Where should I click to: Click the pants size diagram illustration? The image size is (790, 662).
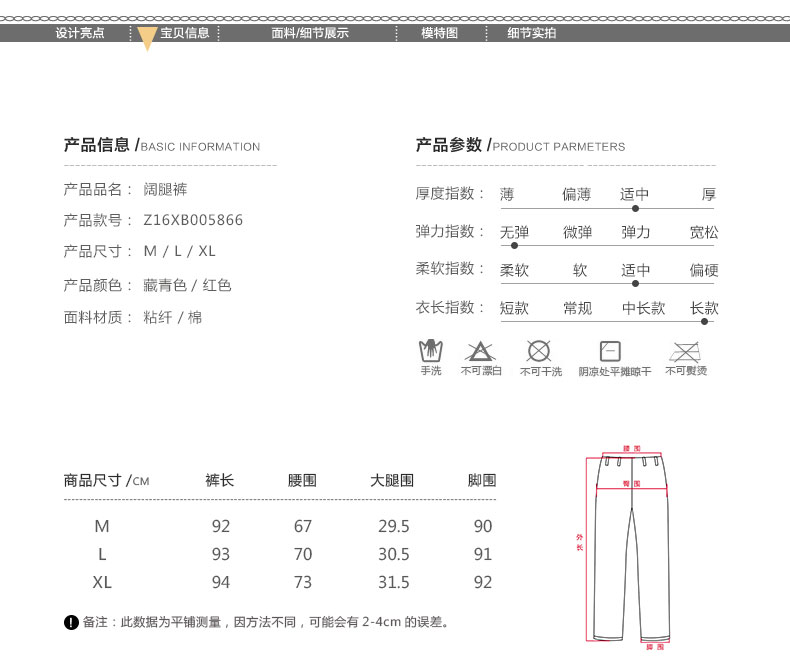coord(631,547)
